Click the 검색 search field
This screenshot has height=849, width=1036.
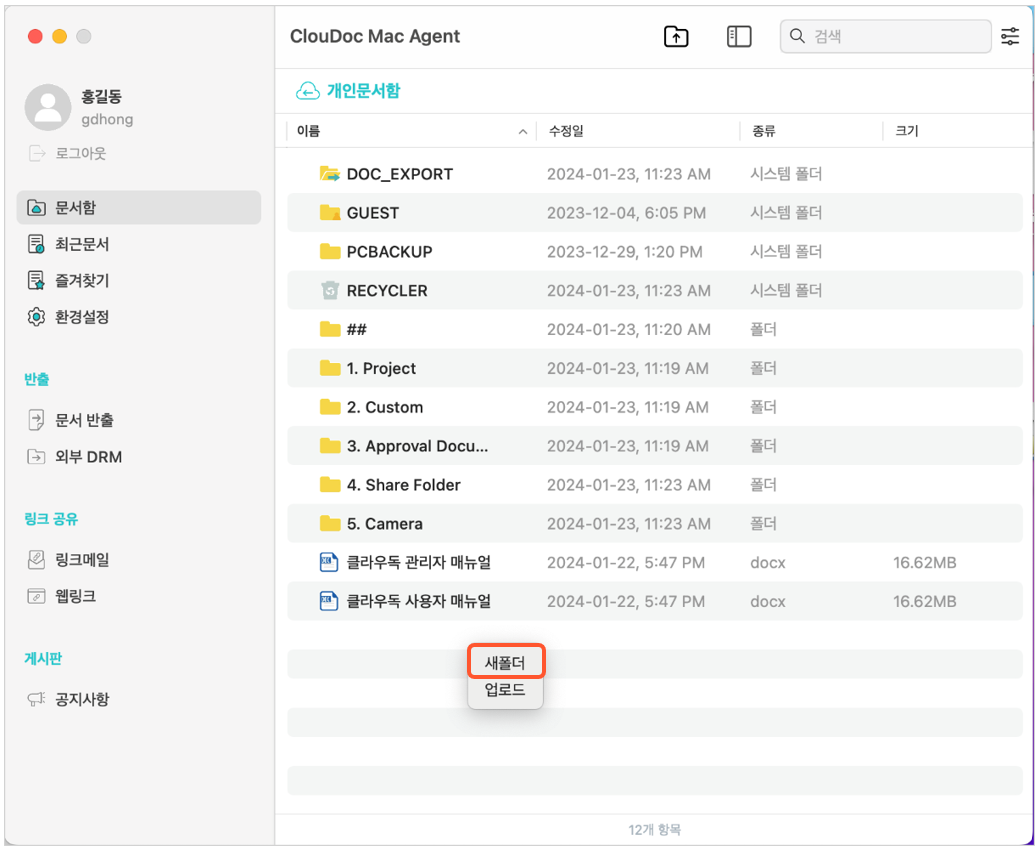pos(885,36)
